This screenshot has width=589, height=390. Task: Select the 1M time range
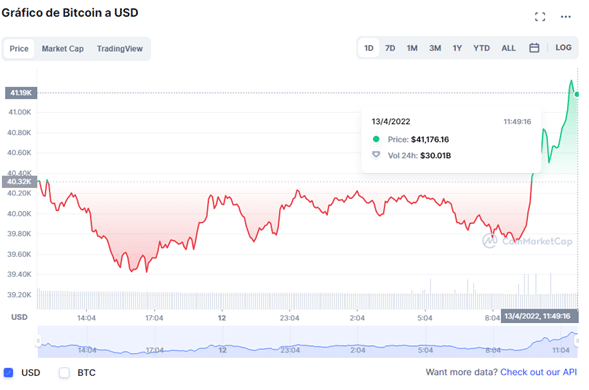click(x=412, y=48)
